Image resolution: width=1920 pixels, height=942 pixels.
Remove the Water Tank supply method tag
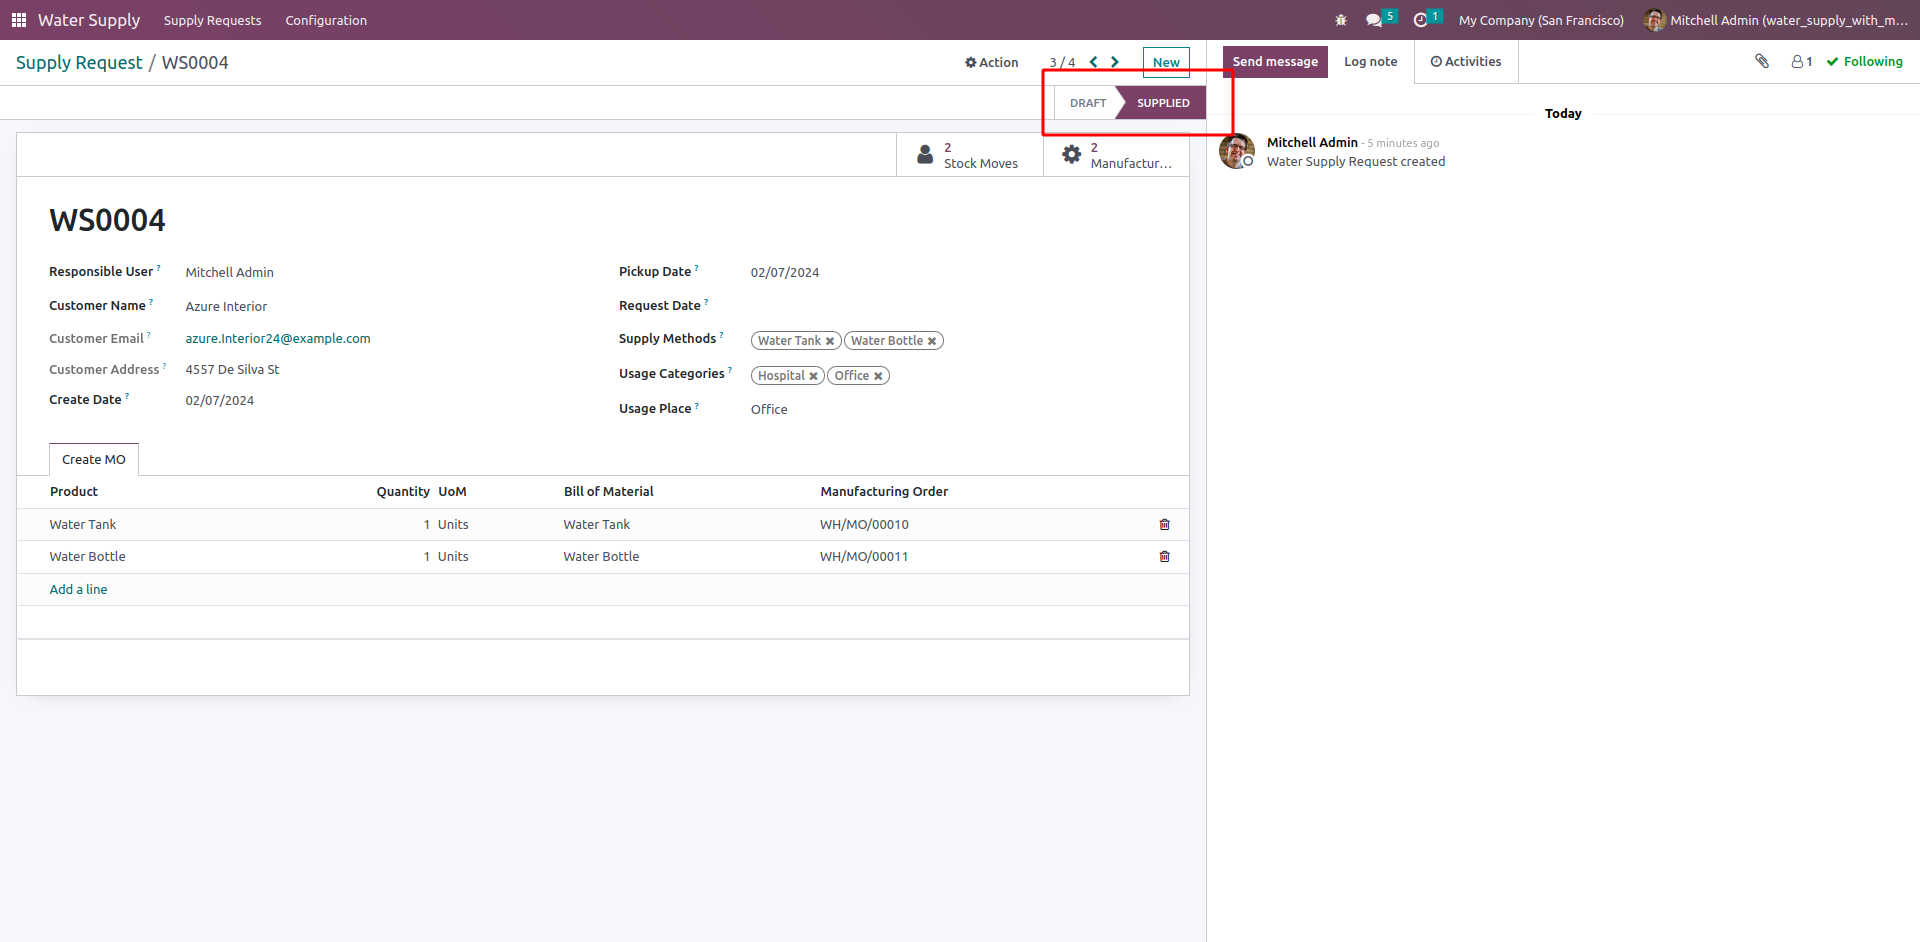(x=830, y=341)
